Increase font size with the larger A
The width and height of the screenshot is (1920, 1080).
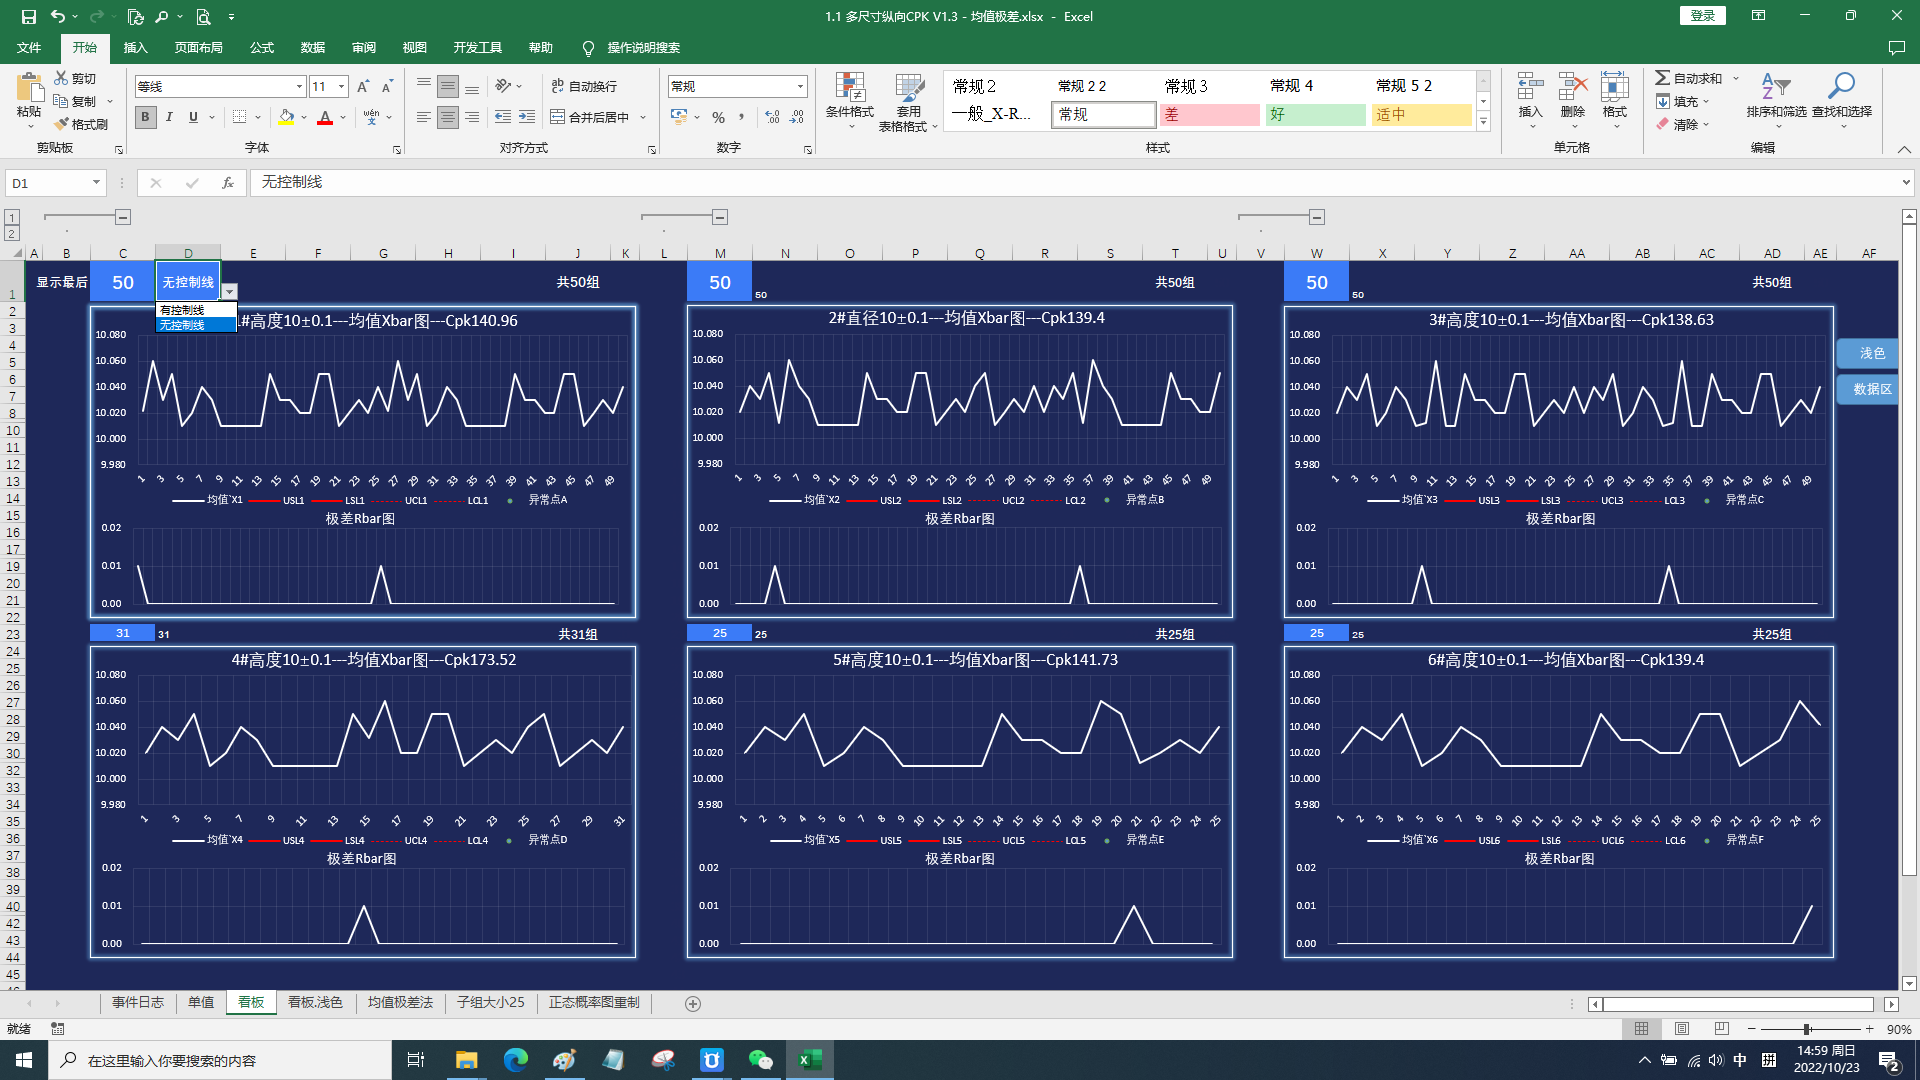[x=363, y=87]
